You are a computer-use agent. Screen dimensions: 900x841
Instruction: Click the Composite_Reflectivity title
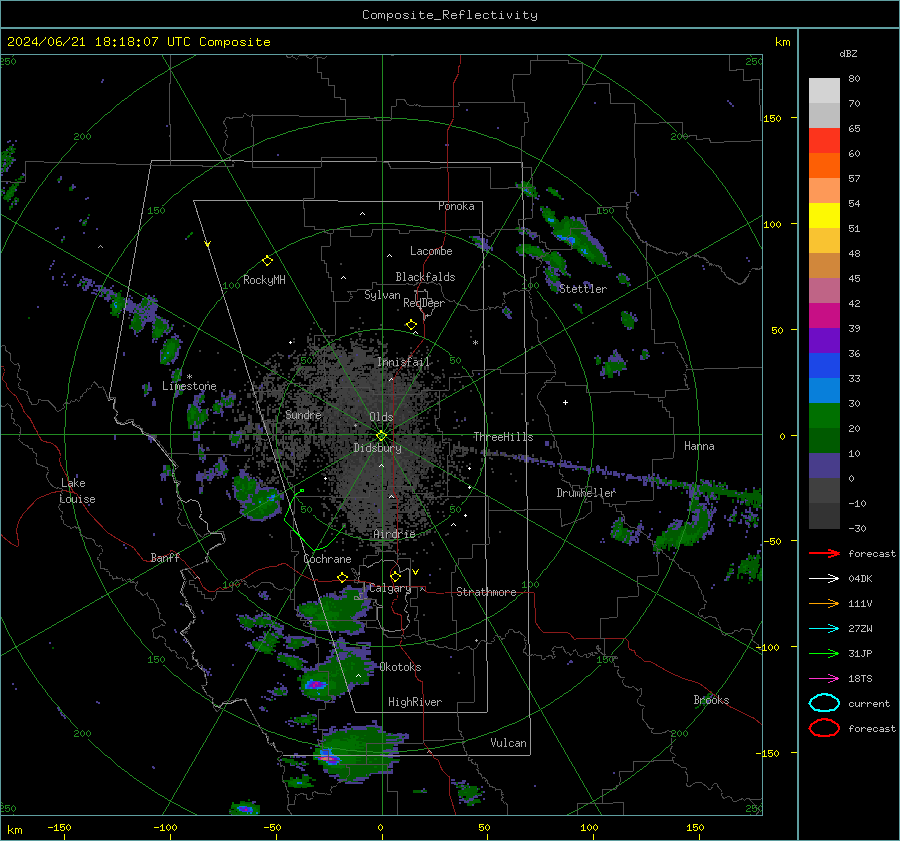[449, 15]
